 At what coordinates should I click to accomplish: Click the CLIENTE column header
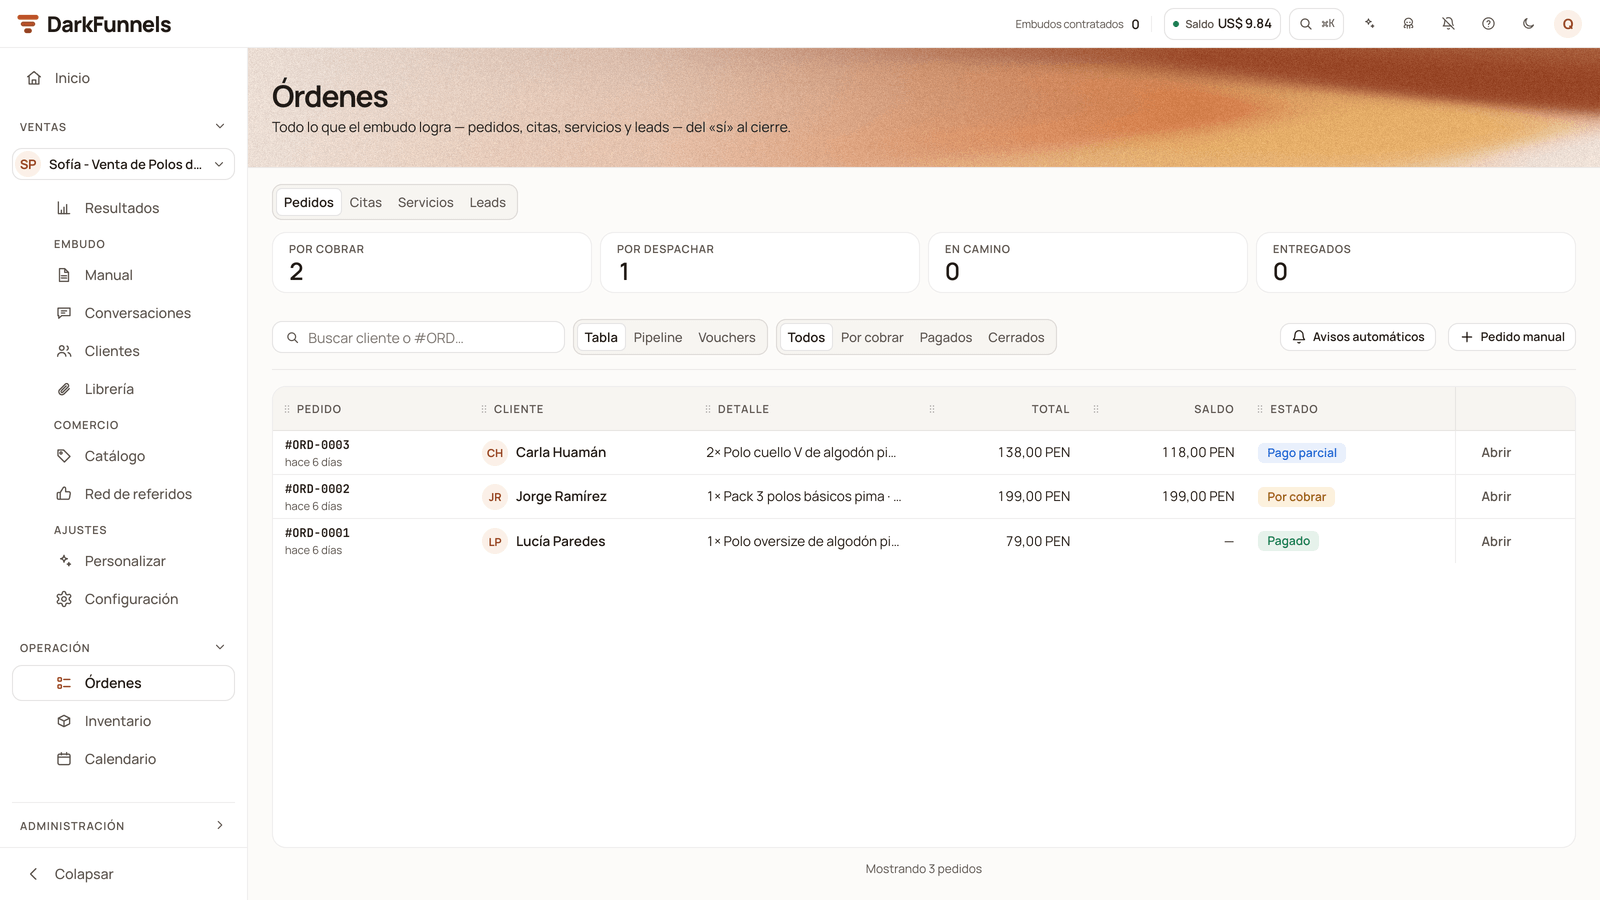click(x=518, y=409)
